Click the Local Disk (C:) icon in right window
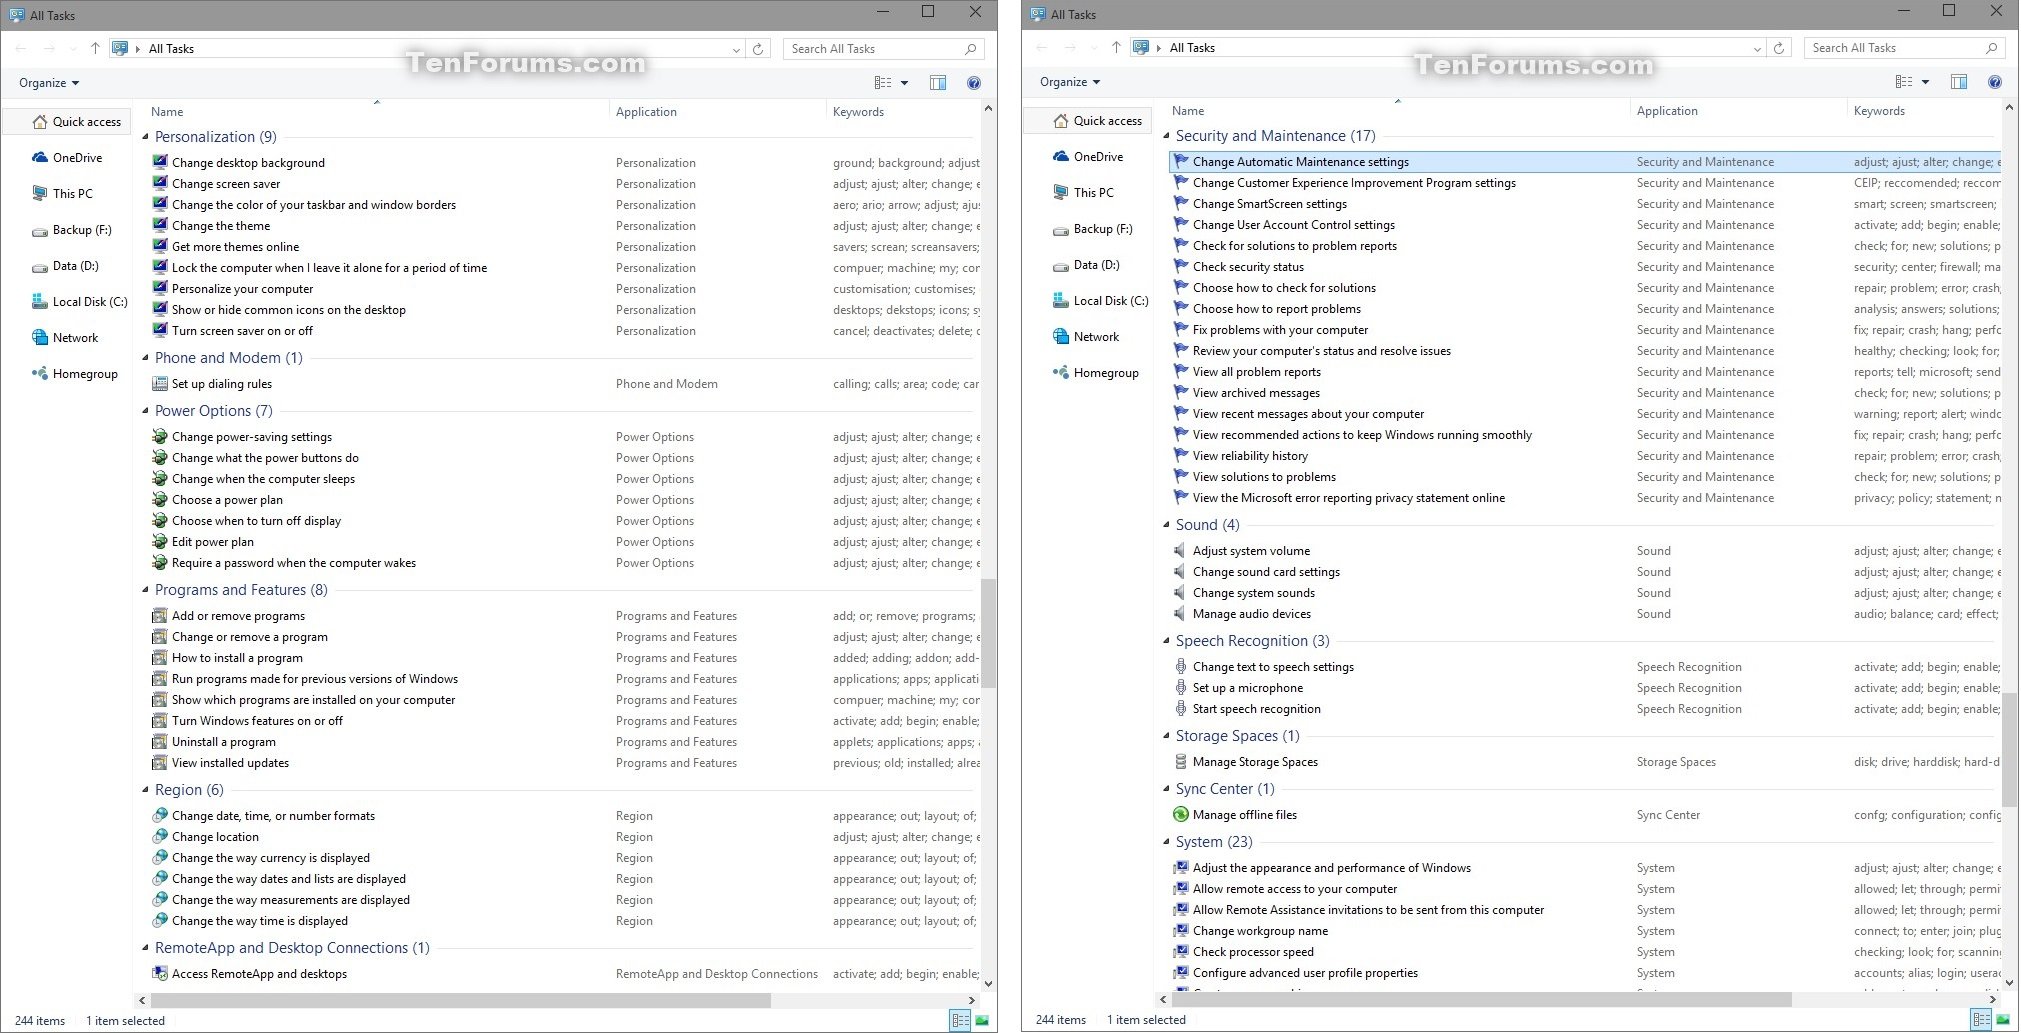This screenshot has height=1033, width=2021. pos(1061,301)
